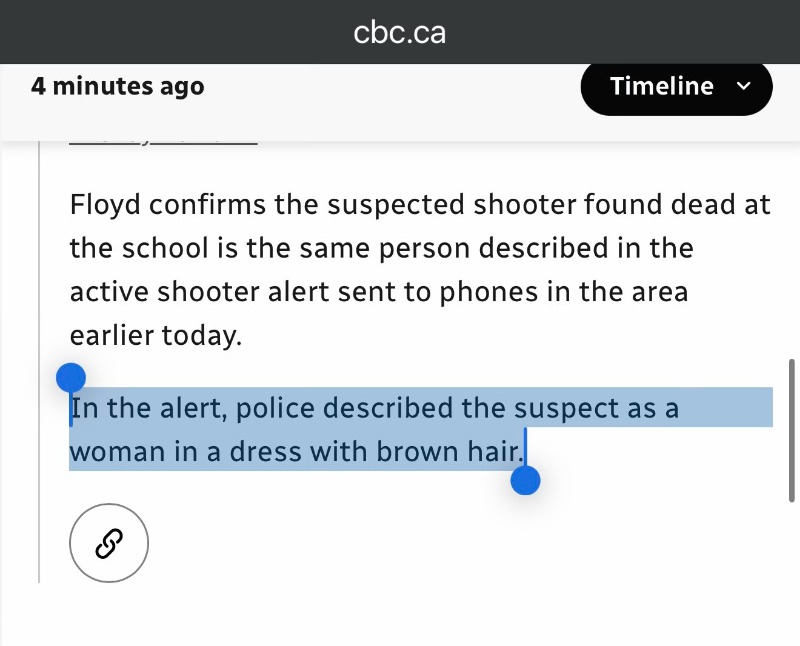
Task: Tap the lower text selection end handle
Action: point(525,481)
